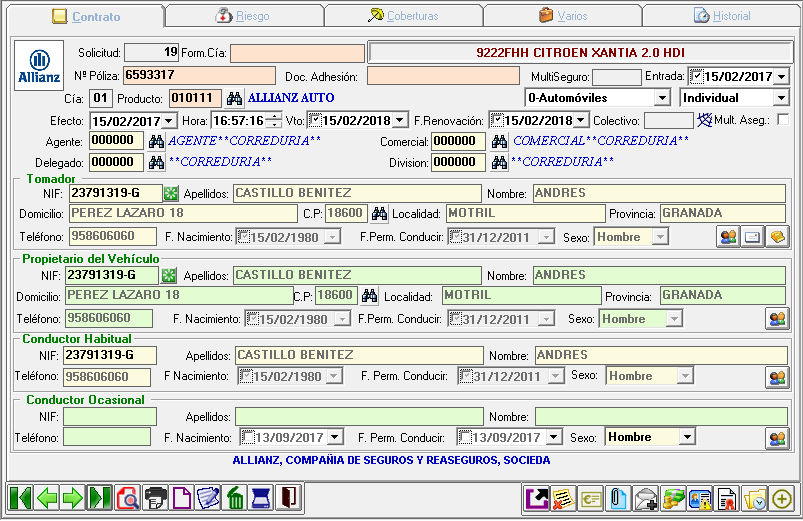
Task: Open the Coberturas tab
Action: [x=404, y=16]
